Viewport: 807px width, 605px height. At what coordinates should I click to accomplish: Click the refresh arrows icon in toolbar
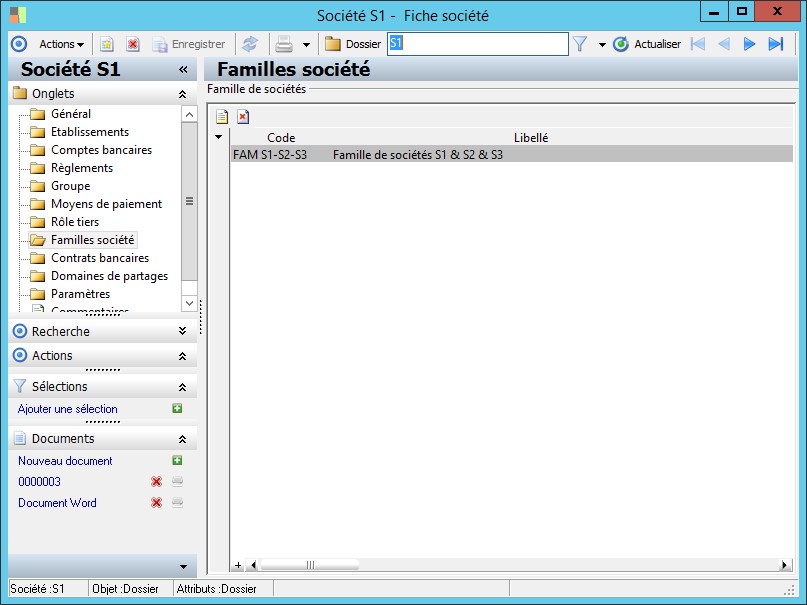tap(250, 44)
